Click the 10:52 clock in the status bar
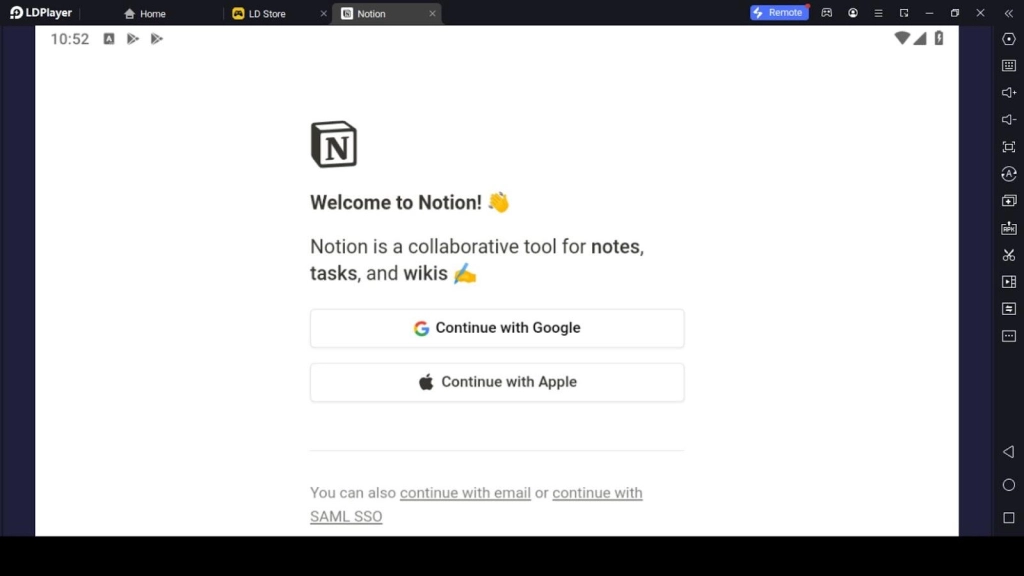The height and width of the screenshot is (576, 1024). 70,39
